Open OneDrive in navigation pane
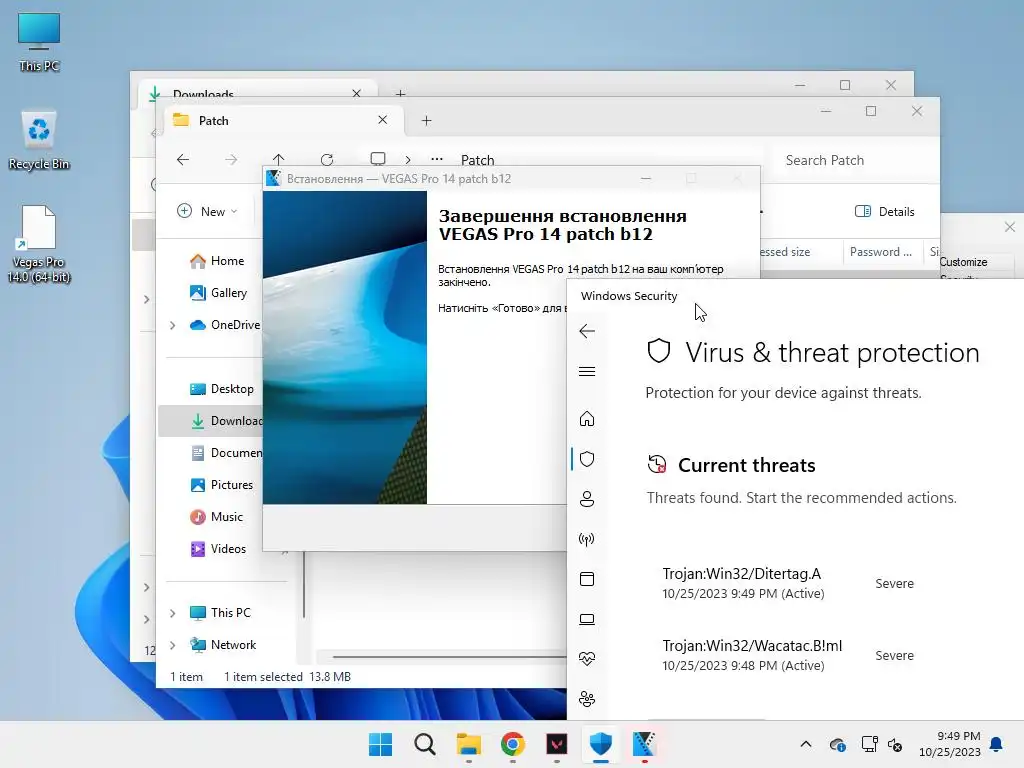Viewport: 1024px width, 768px height. 225,325
